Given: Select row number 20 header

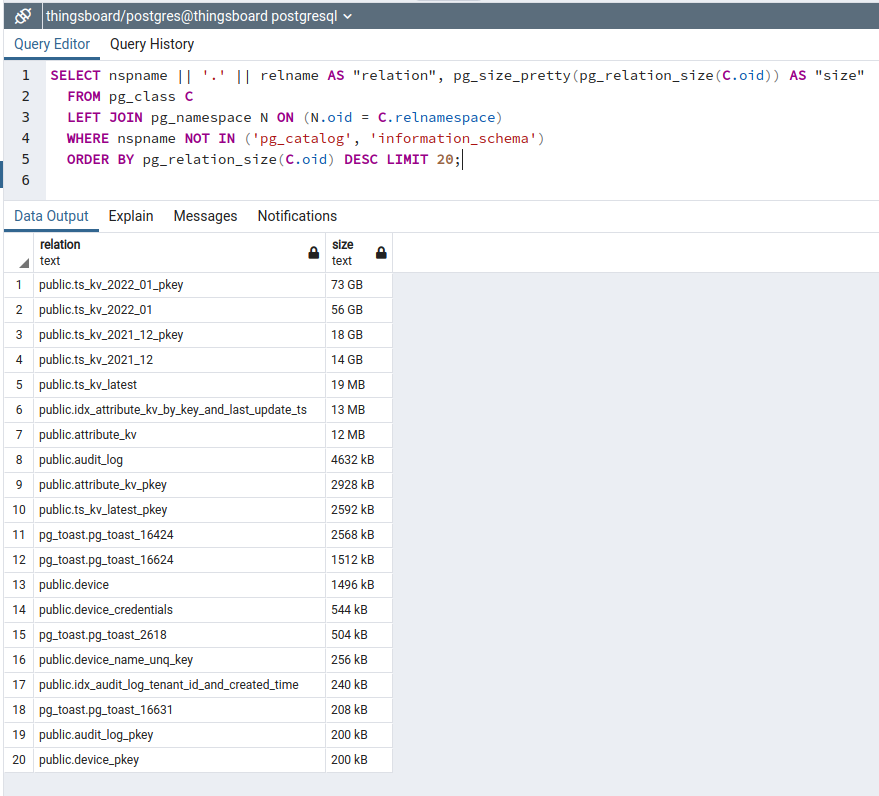Looking at the screenshot, I should coord(18,760).
